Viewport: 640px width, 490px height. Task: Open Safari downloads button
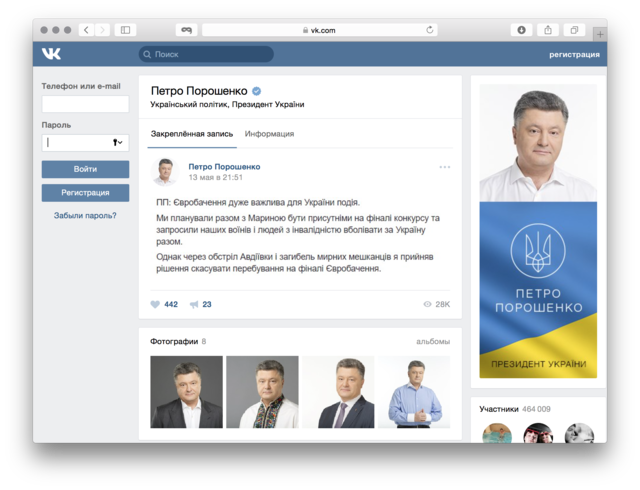[521, 30]
